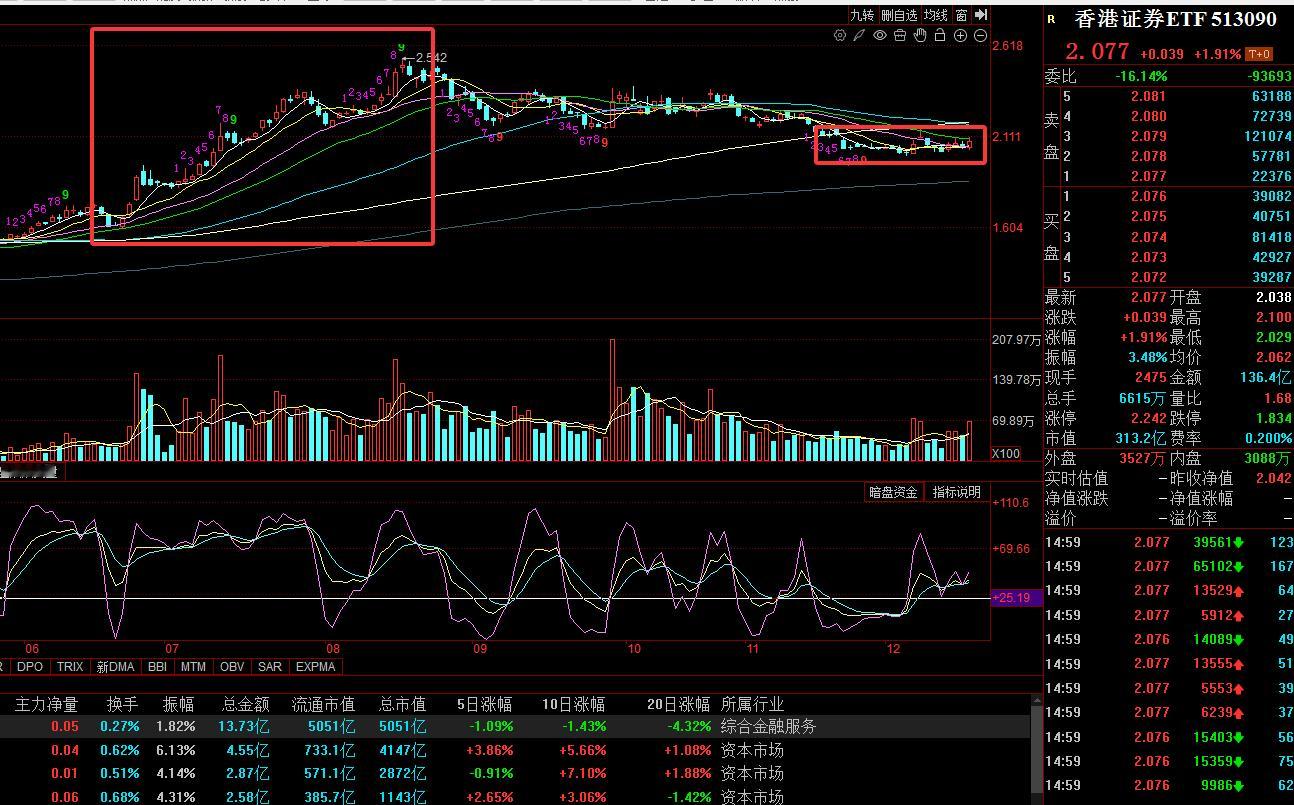
Task: Open chart settings gear icon
Action: (x=840, y=36)
